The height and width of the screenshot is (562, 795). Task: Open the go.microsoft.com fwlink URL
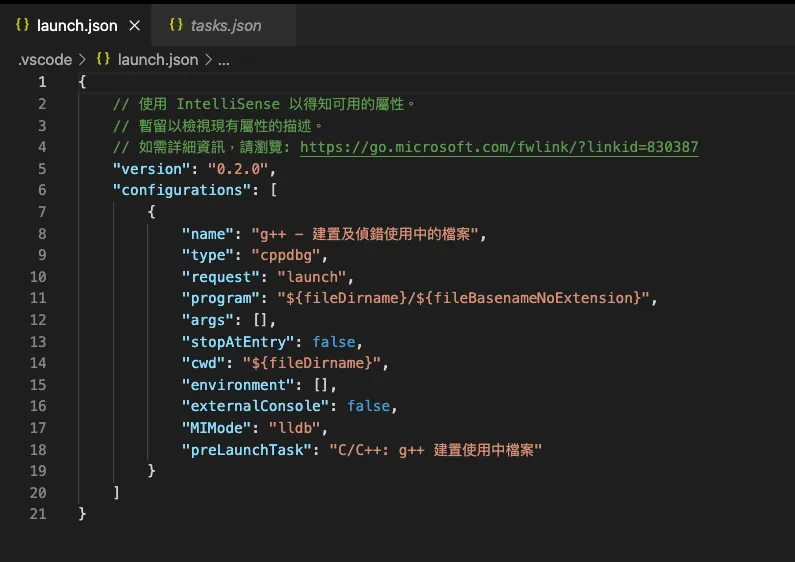click(x=498, y=147)
